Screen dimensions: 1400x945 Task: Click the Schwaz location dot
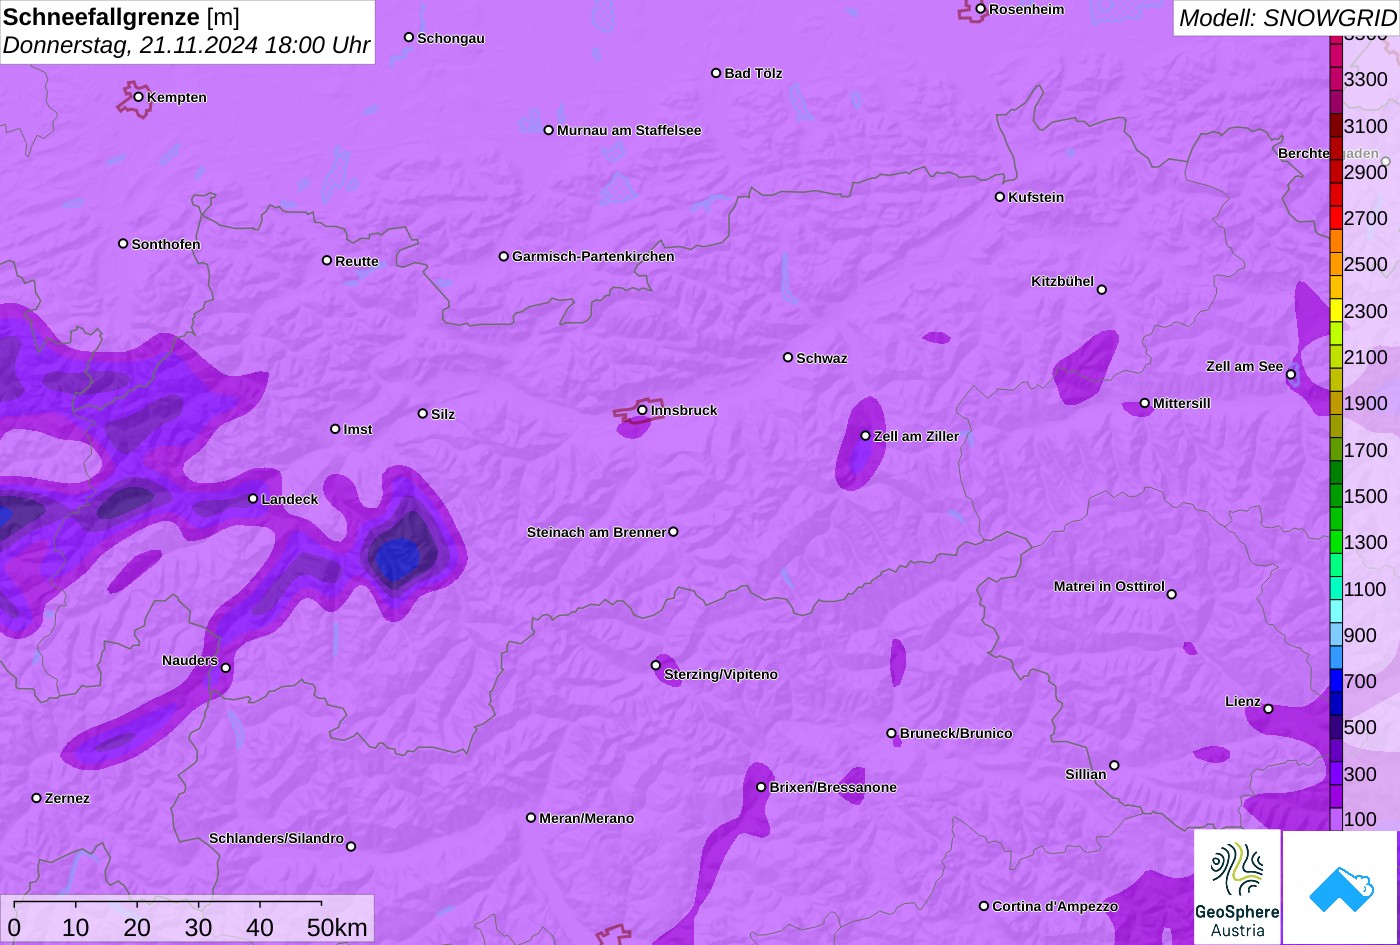point(788,357)
